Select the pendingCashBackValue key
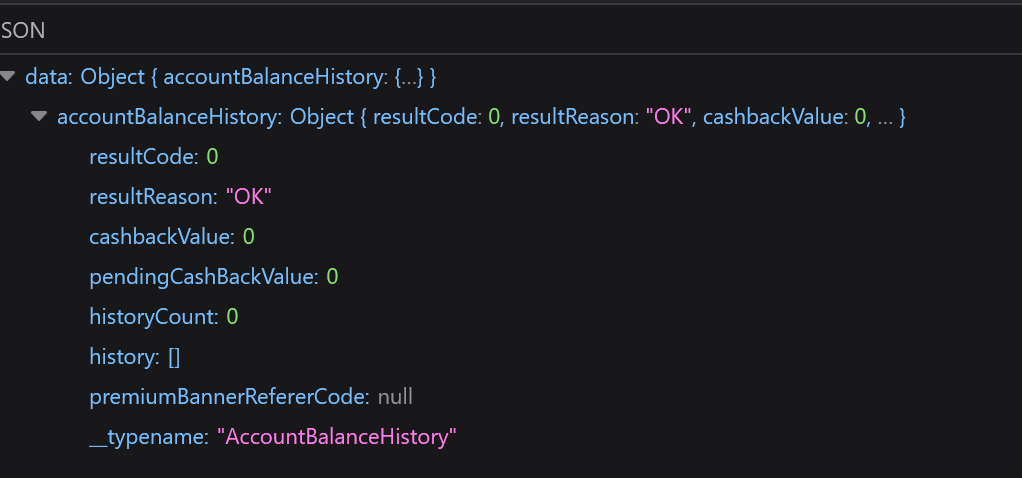The image size is (1022, 478). 204,277
